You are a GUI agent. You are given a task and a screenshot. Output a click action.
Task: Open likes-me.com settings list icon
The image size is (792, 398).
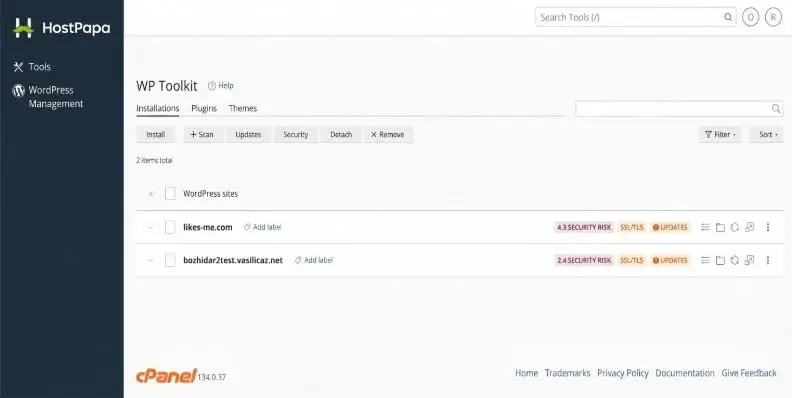point(706,227)
